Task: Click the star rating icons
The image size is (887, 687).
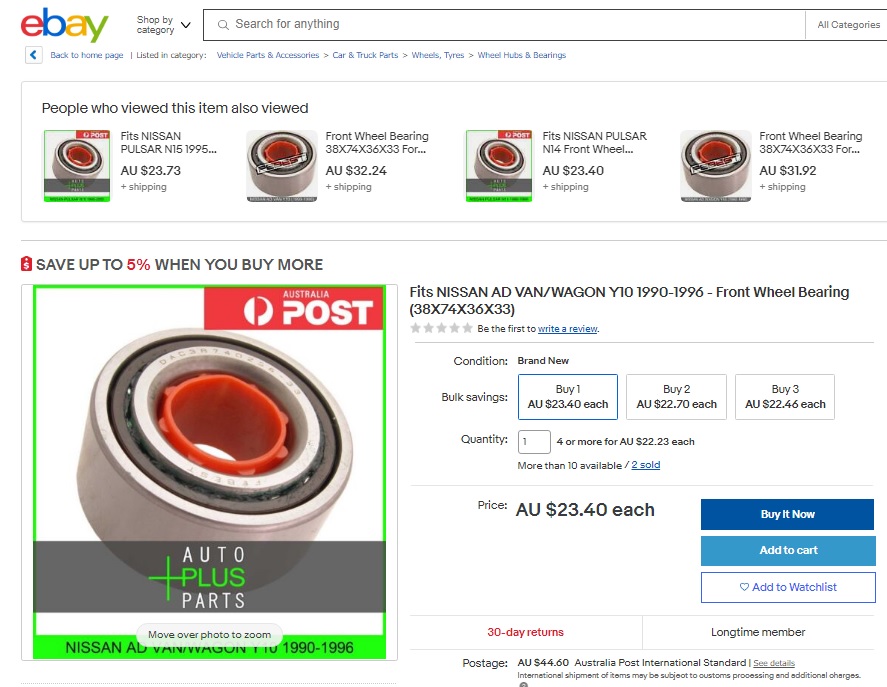Action: point(441,328)
